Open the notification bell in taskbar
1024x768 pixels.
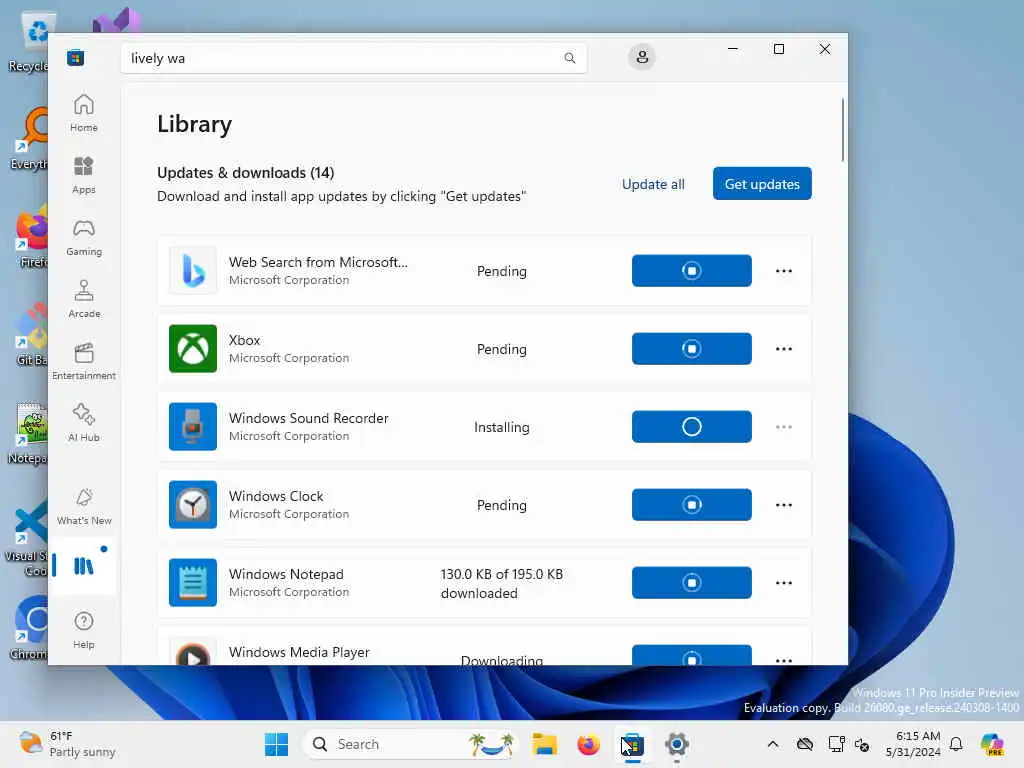tap(956, 744)
